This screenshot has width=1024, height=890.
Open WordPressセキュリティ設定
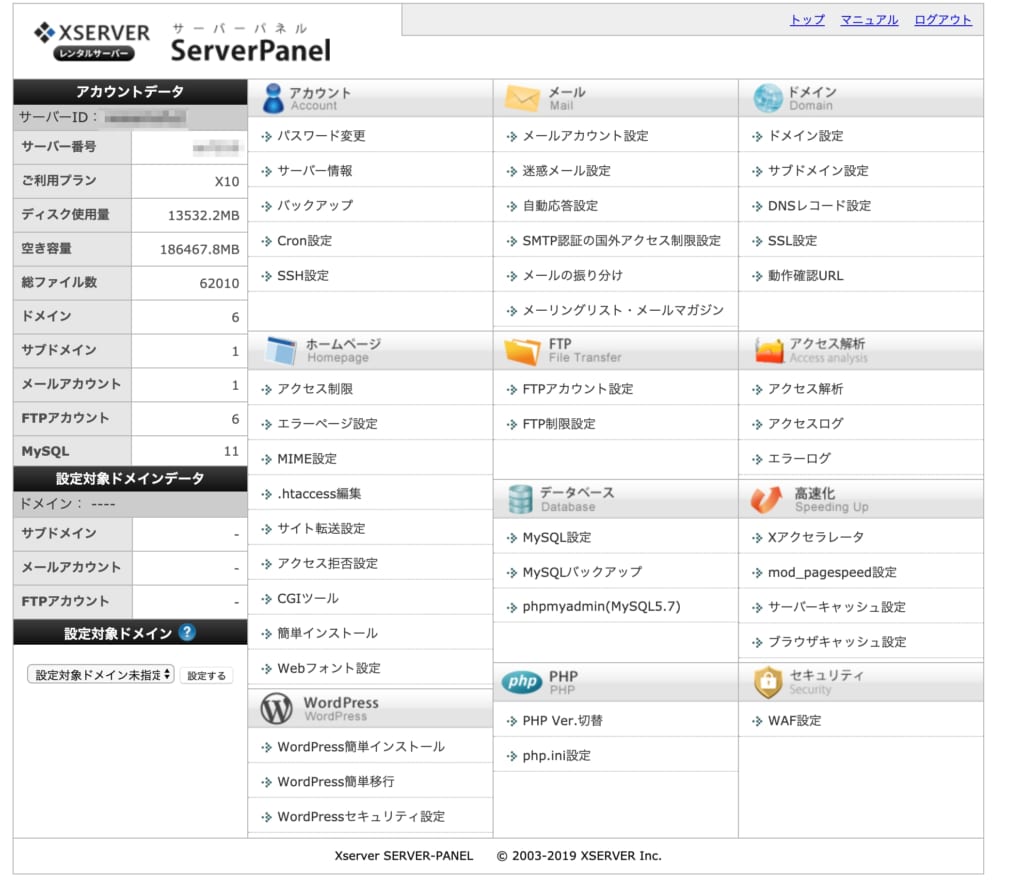(361, 817)
